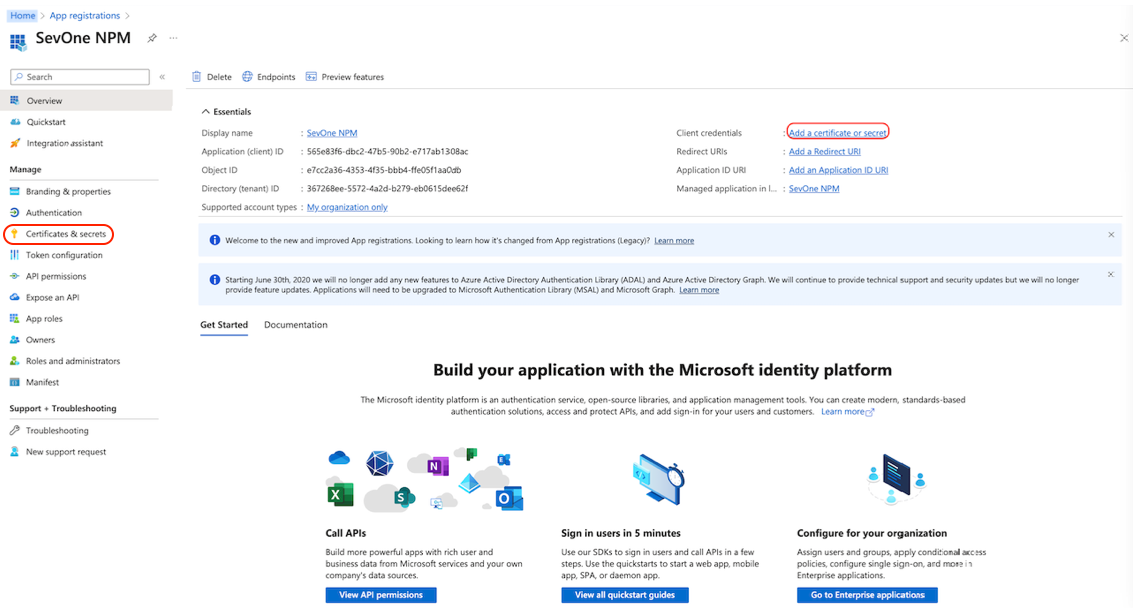Click Add a Redirect URI link
Image resolution: width=1133 pixels, height=608 pixels.
[824, 152]
